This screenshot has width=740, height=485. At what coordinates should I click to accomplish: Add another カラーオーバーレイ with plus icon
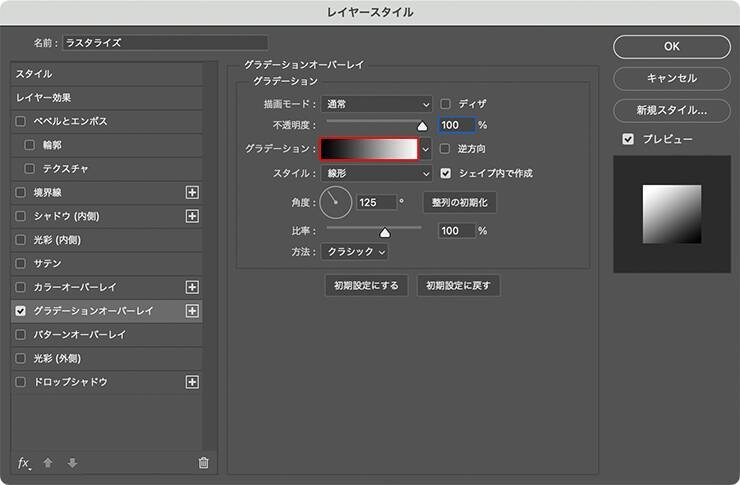tap(193, 287)
